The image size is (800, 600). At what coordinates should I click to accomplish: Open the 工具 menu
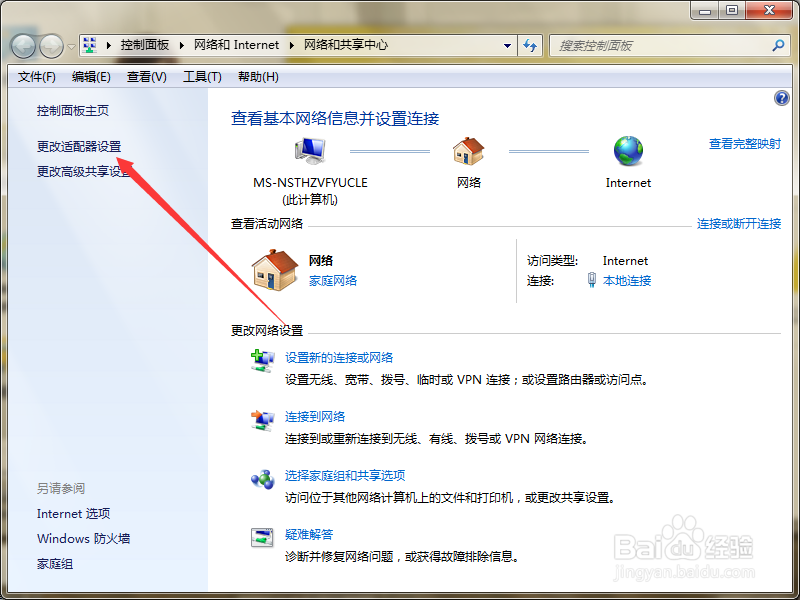[x=200, y=76]
